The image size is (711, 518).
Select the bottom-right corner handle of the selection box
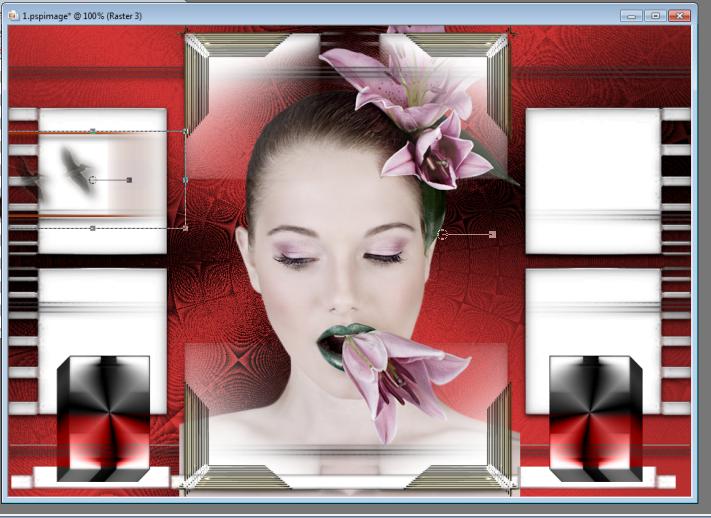tap(185, 228)
